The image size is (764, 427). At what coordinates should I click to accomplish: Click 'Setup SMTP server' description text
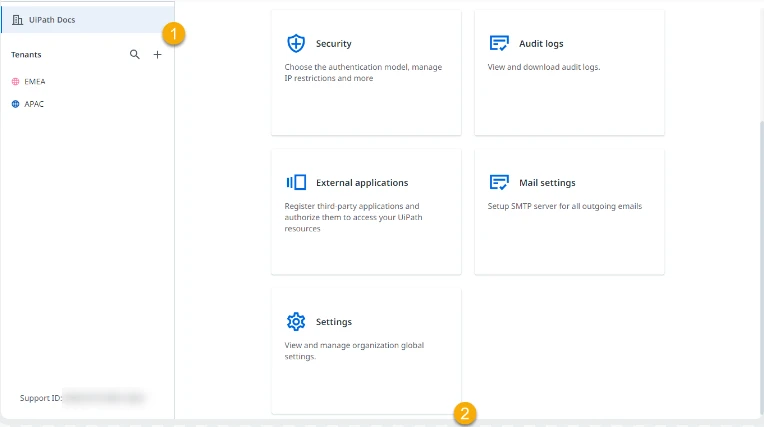[565, 206]
